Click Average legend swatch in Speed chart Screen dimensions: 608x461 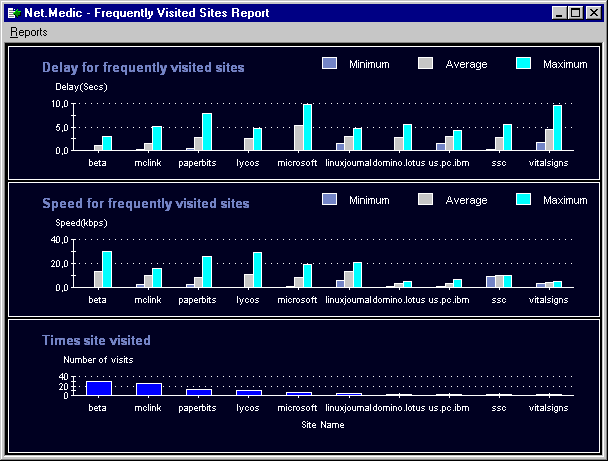(x=425, y=200)
